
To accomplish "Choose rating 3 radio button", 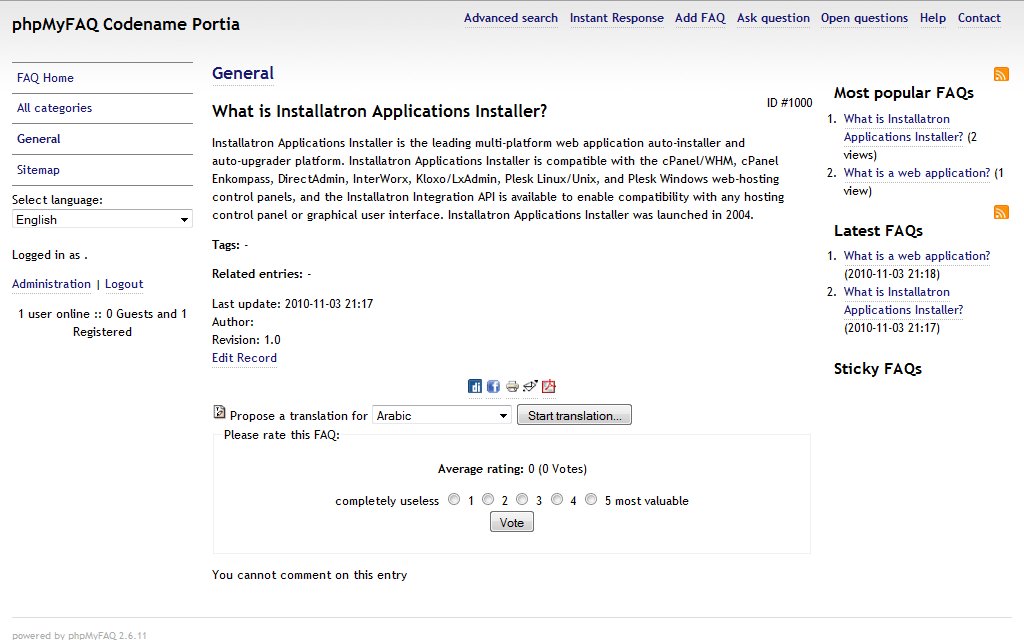I will tap(522, 499).
